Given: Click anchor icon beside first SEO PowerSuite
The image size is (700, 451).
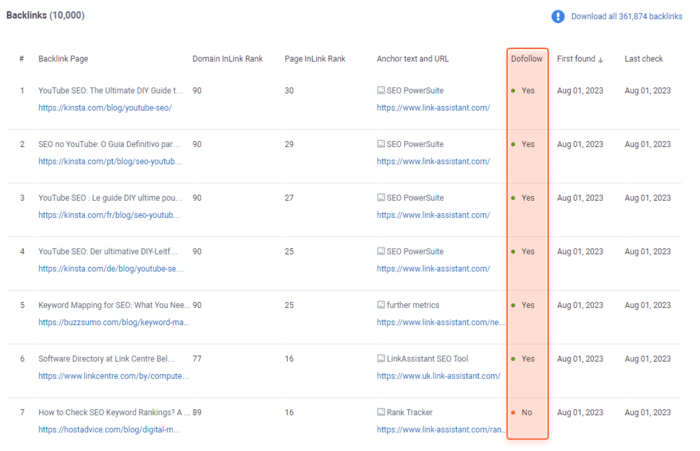Looking at the screenshot, I should pos(381,90).
